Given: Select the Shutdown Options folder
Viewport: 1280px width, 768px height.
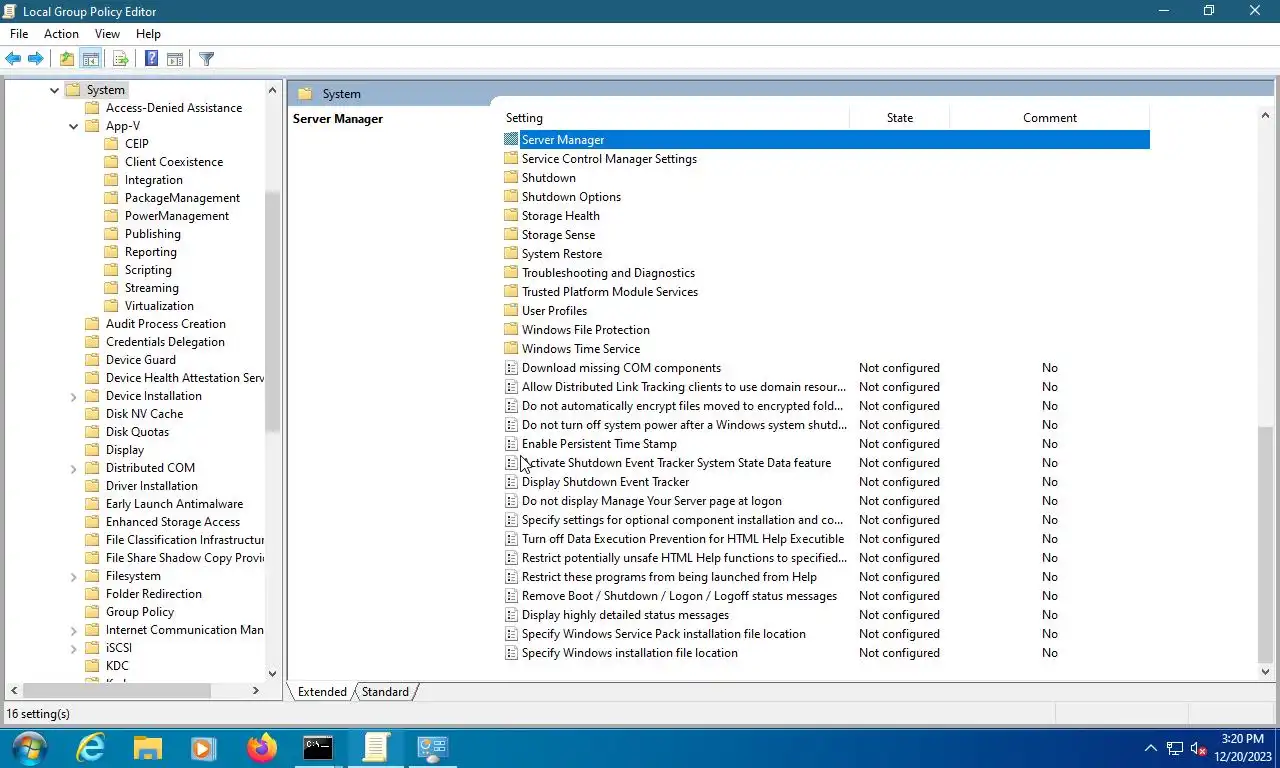Looking at the screenshot, I should coord(571,197).
